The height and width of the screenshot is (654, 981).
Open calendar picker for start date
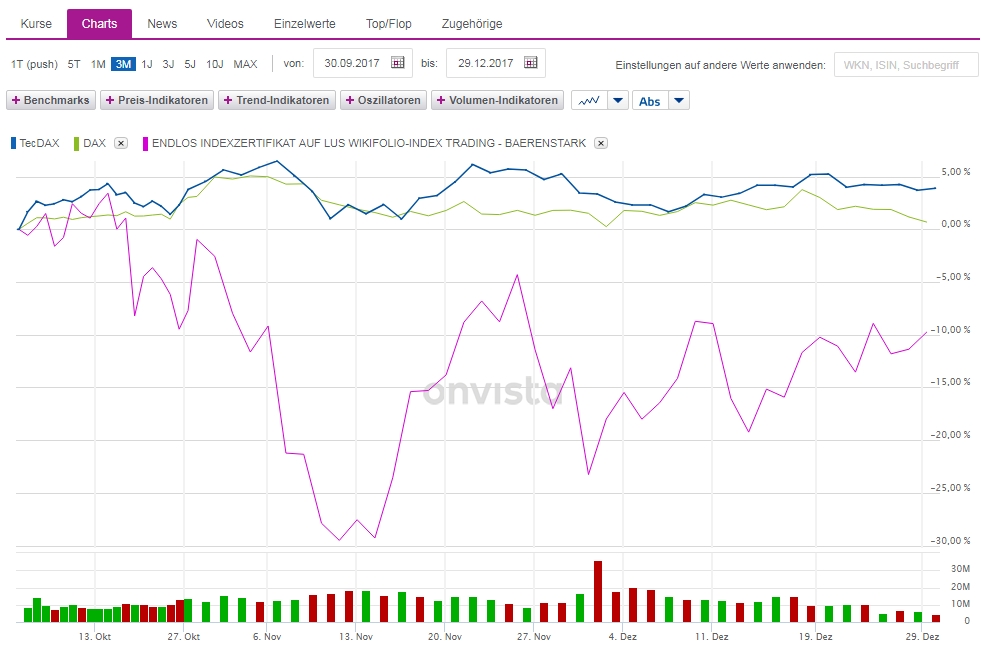[397, 63]
